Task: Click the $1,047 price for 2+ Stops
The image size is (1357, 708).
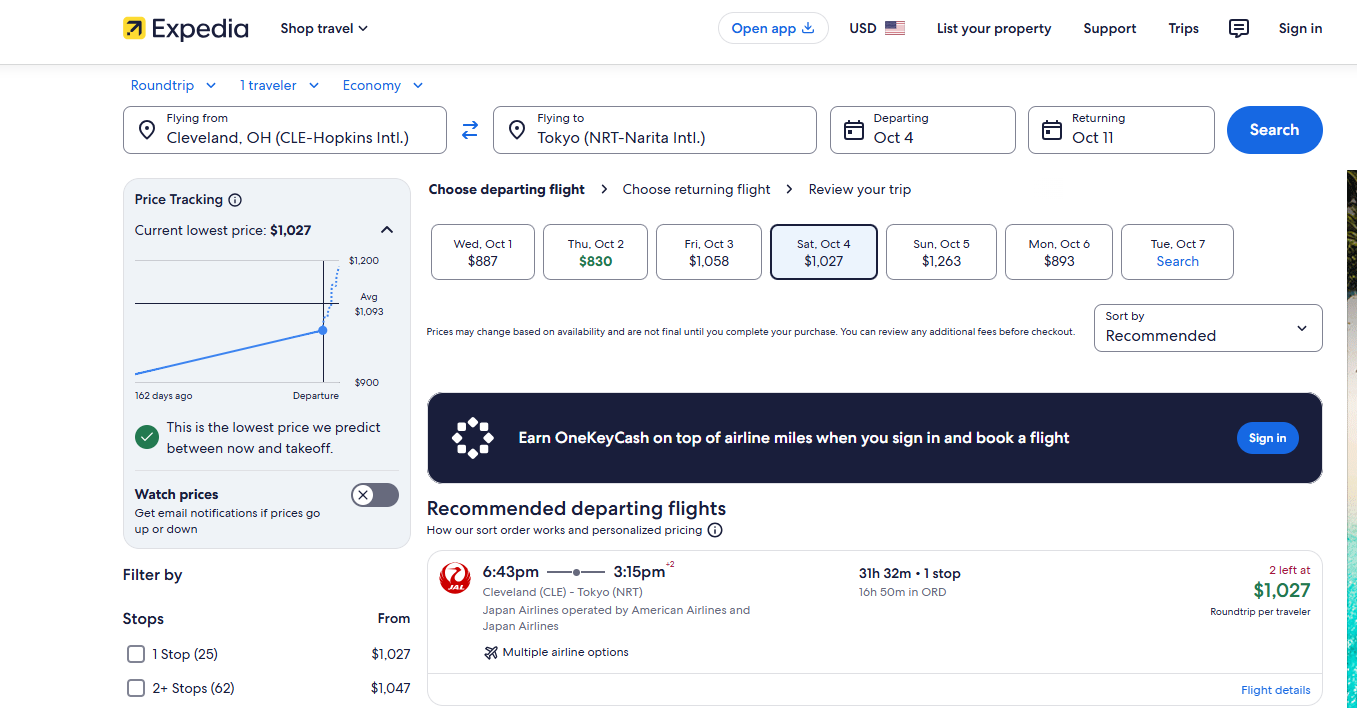Action: (x=391, y=688)
